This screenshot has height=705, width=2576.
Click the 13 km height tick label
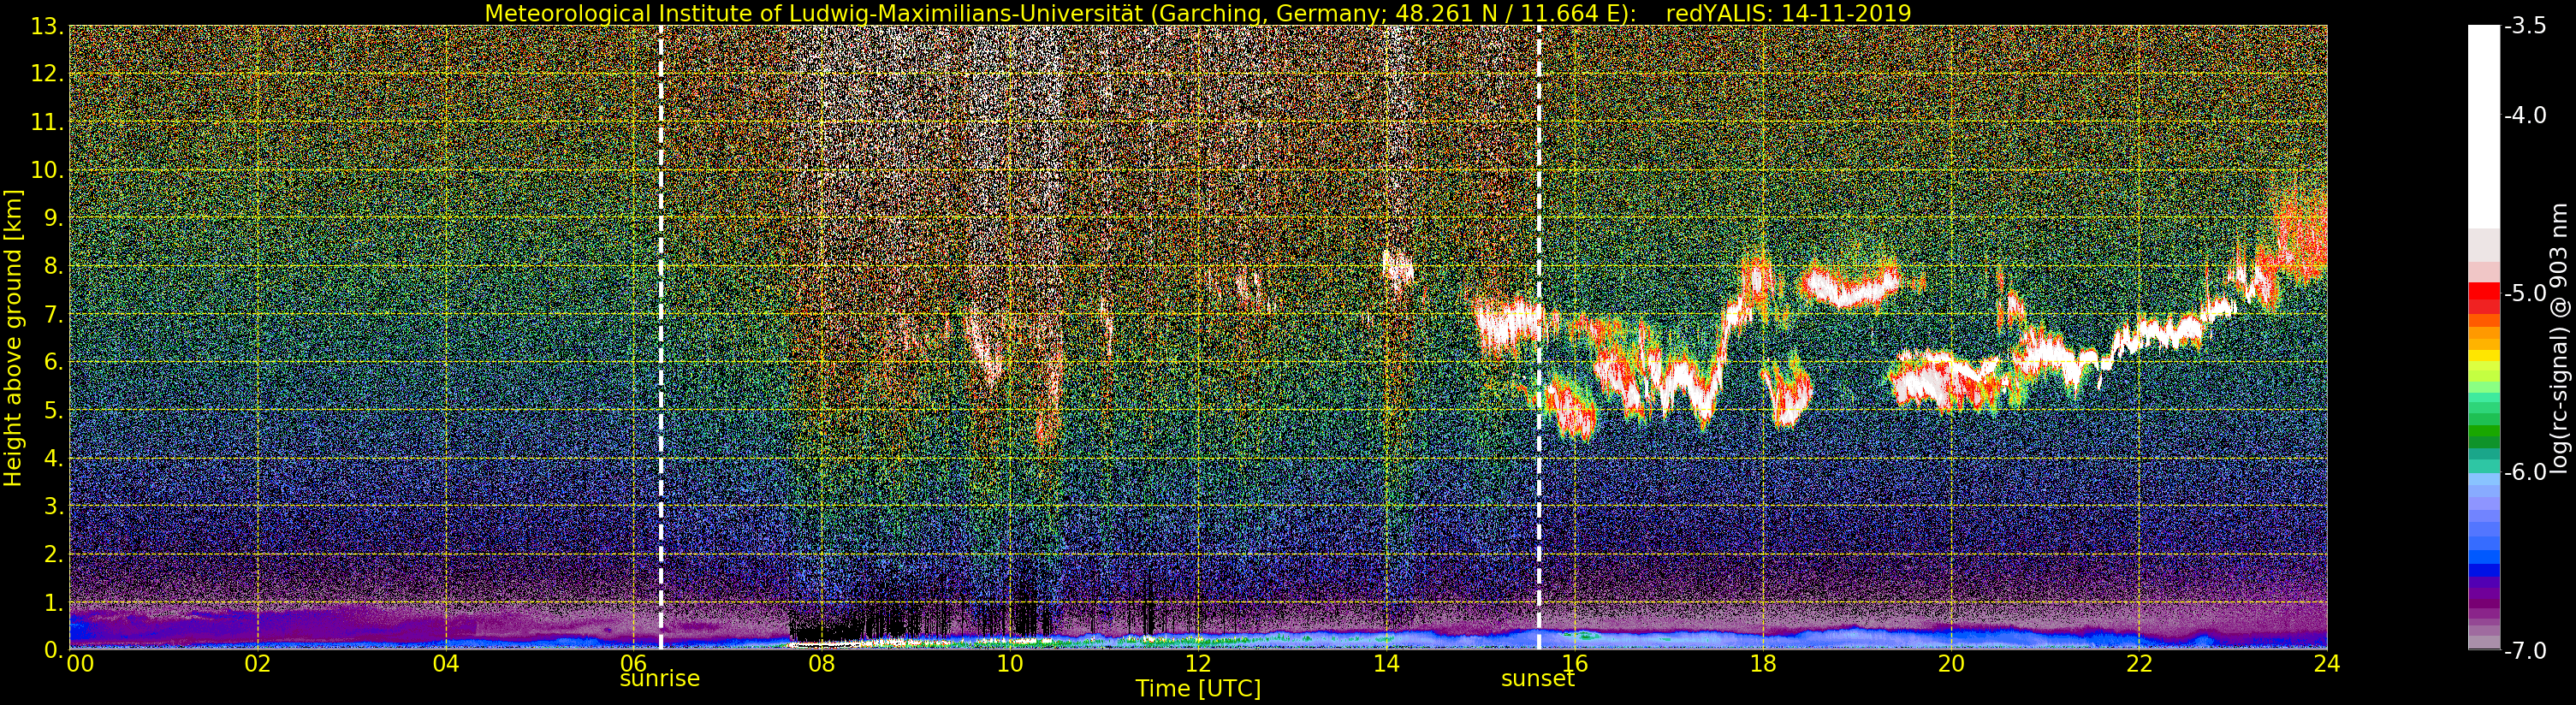(47, 26)
